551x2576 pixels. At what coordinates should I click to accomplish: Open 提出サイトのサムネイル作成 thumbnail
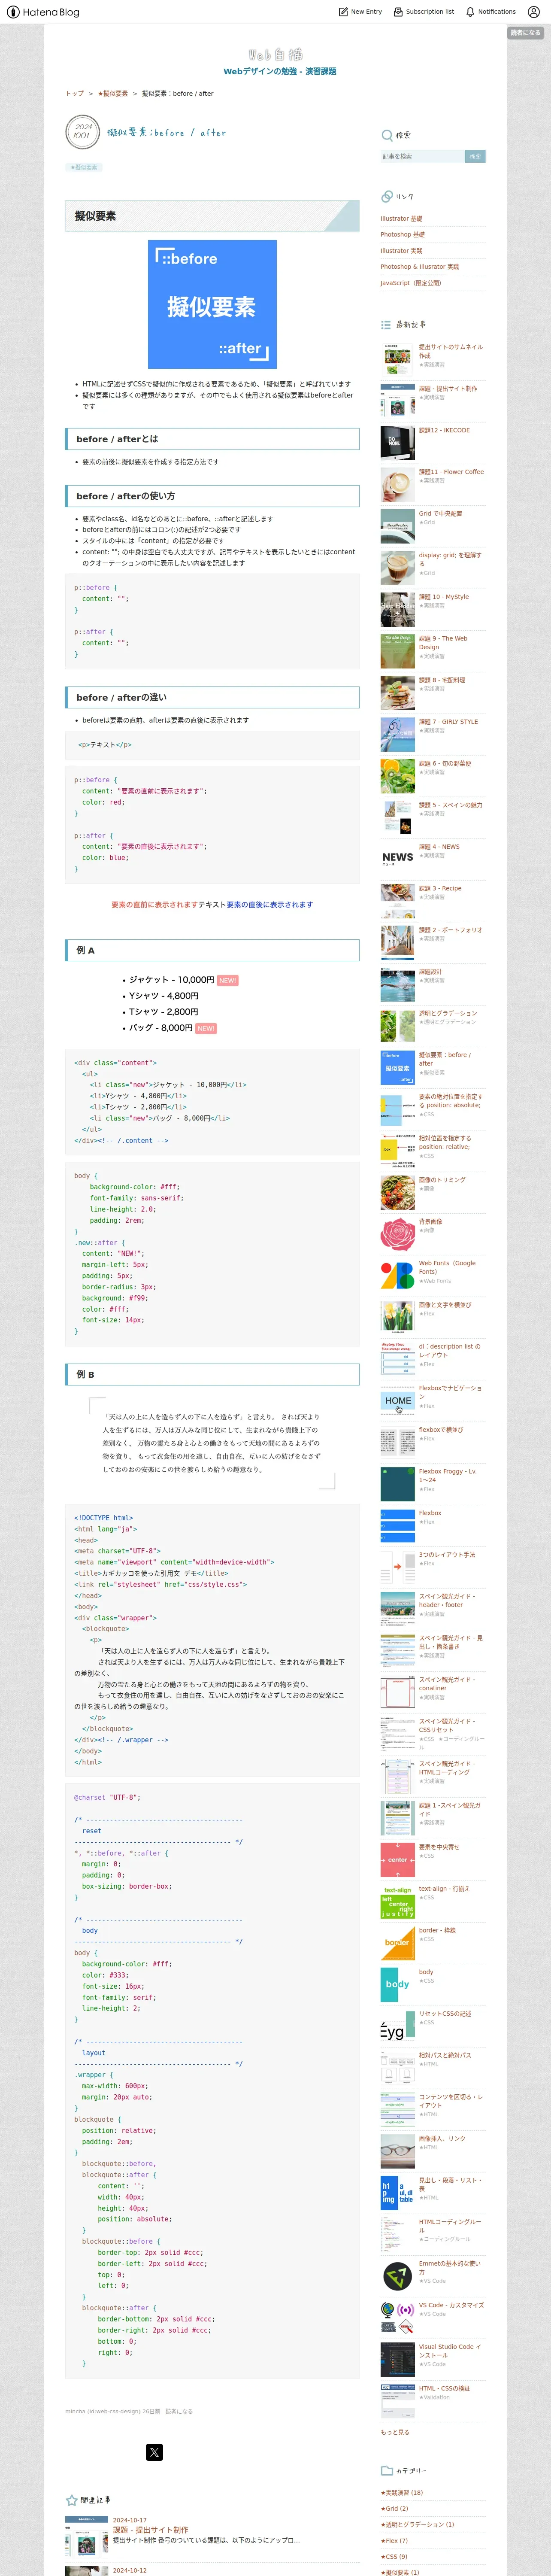[397, 358]
